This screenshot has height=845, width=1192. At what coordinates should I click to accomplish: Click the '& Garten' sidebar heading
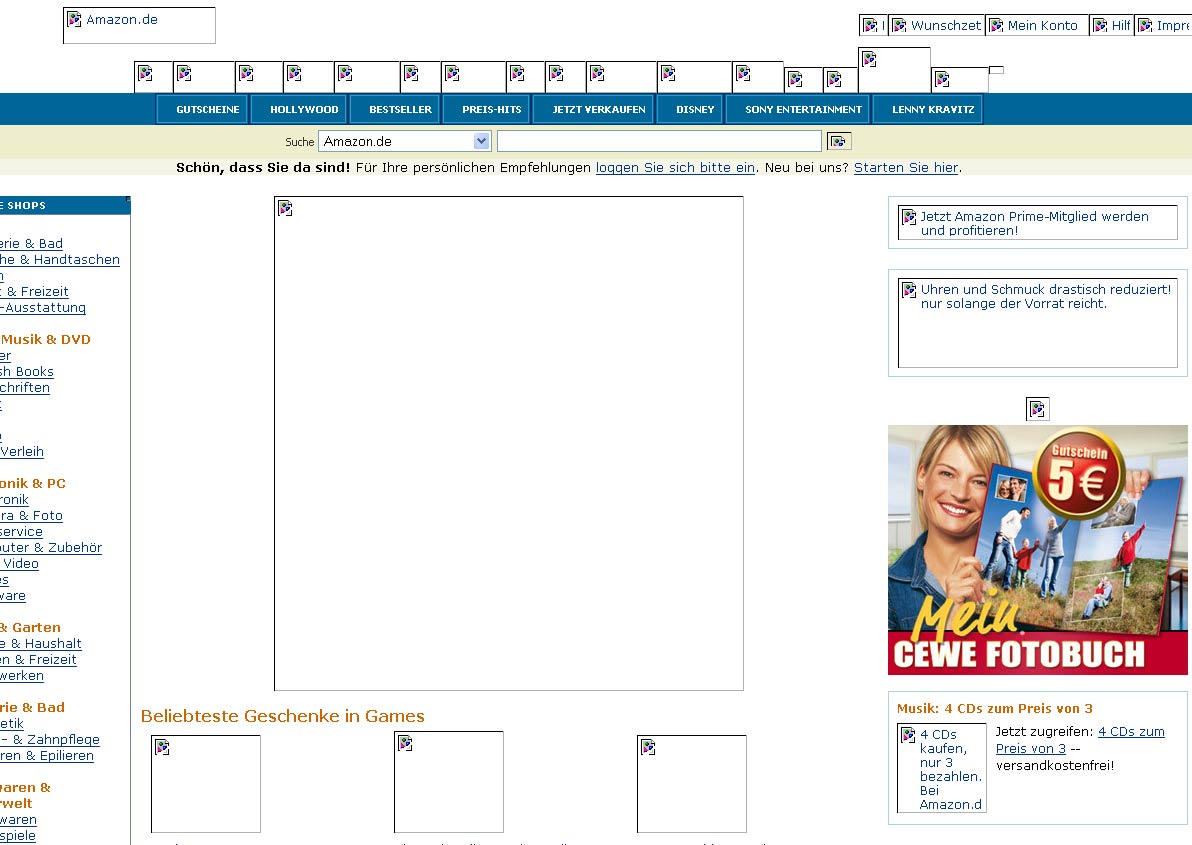30,628
